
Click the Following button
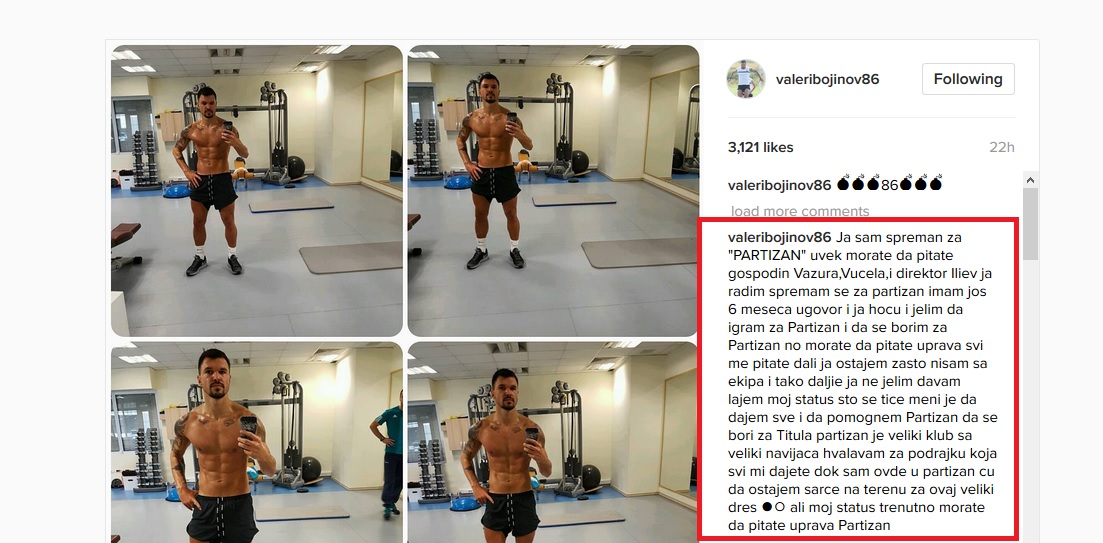[968, 79]
